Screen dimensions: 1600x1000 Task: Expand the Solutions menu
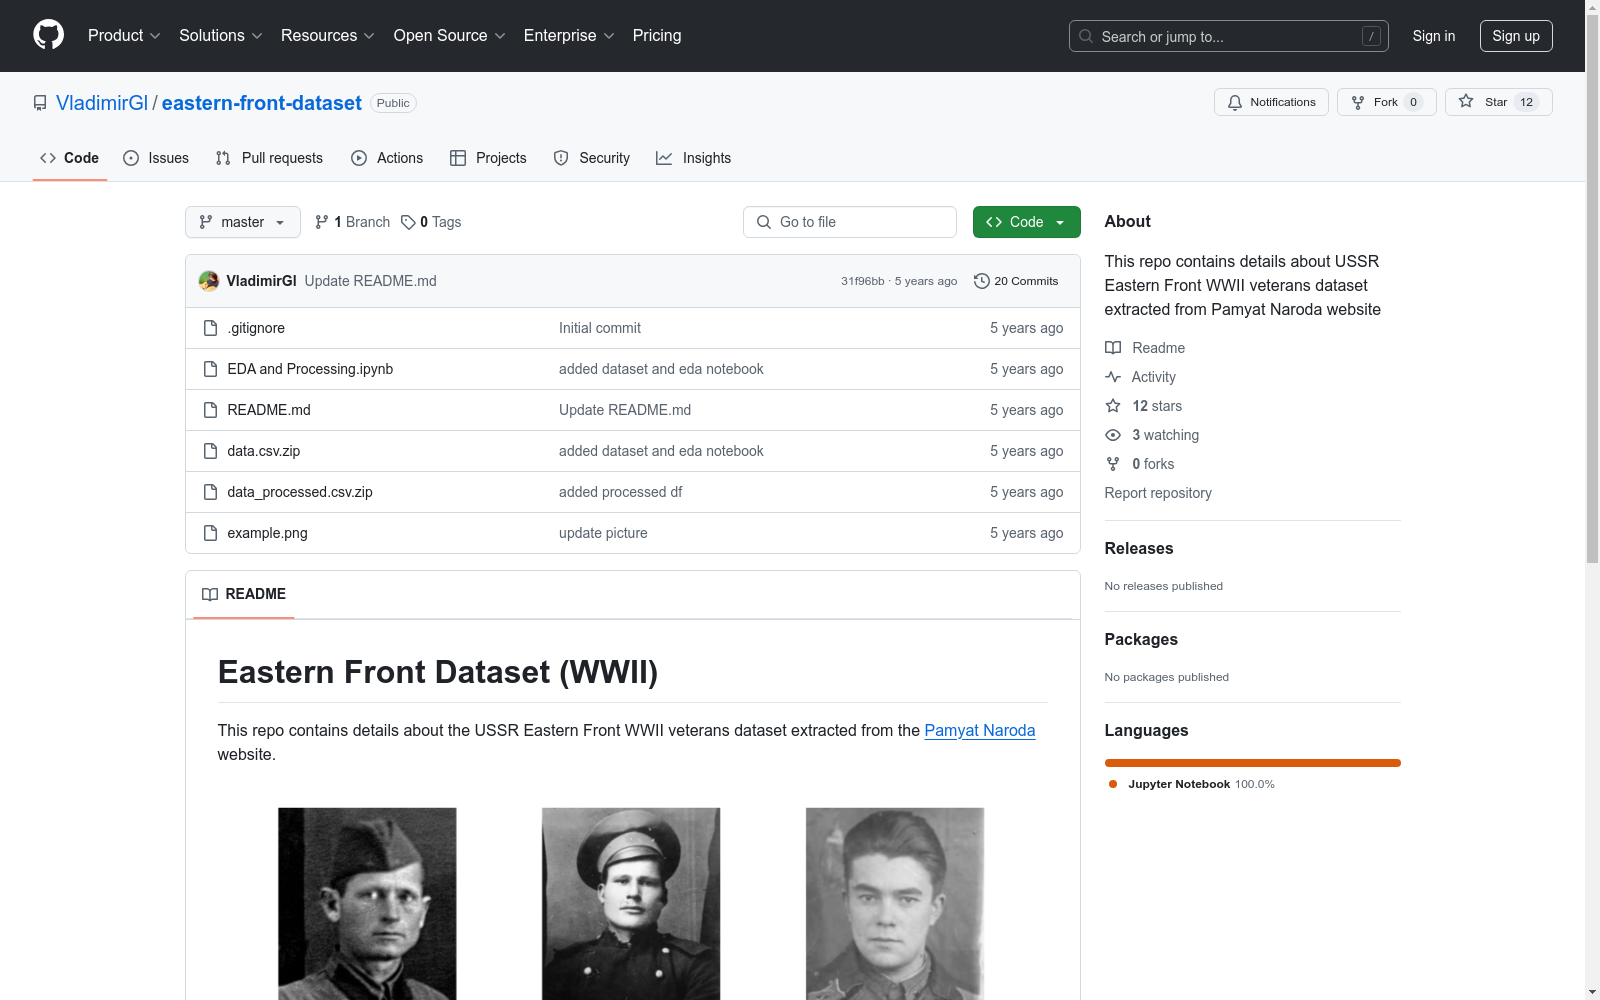pyautogui.click(x=221, y=35)
